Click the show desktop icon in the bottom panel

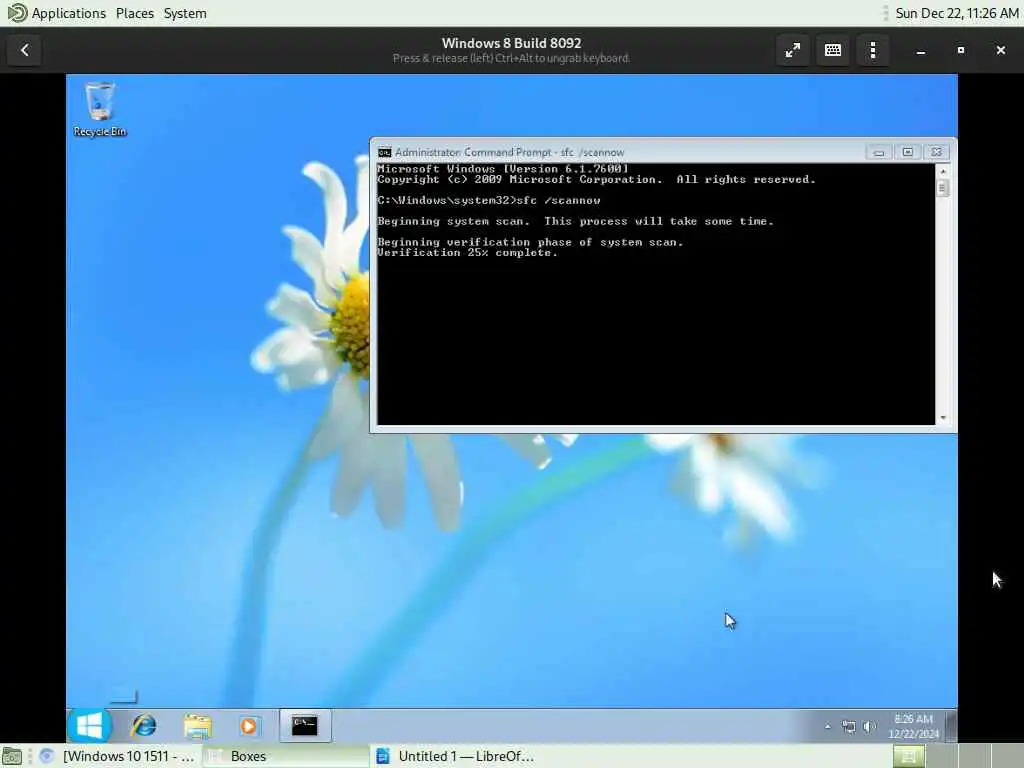click(x=11, y=756)
